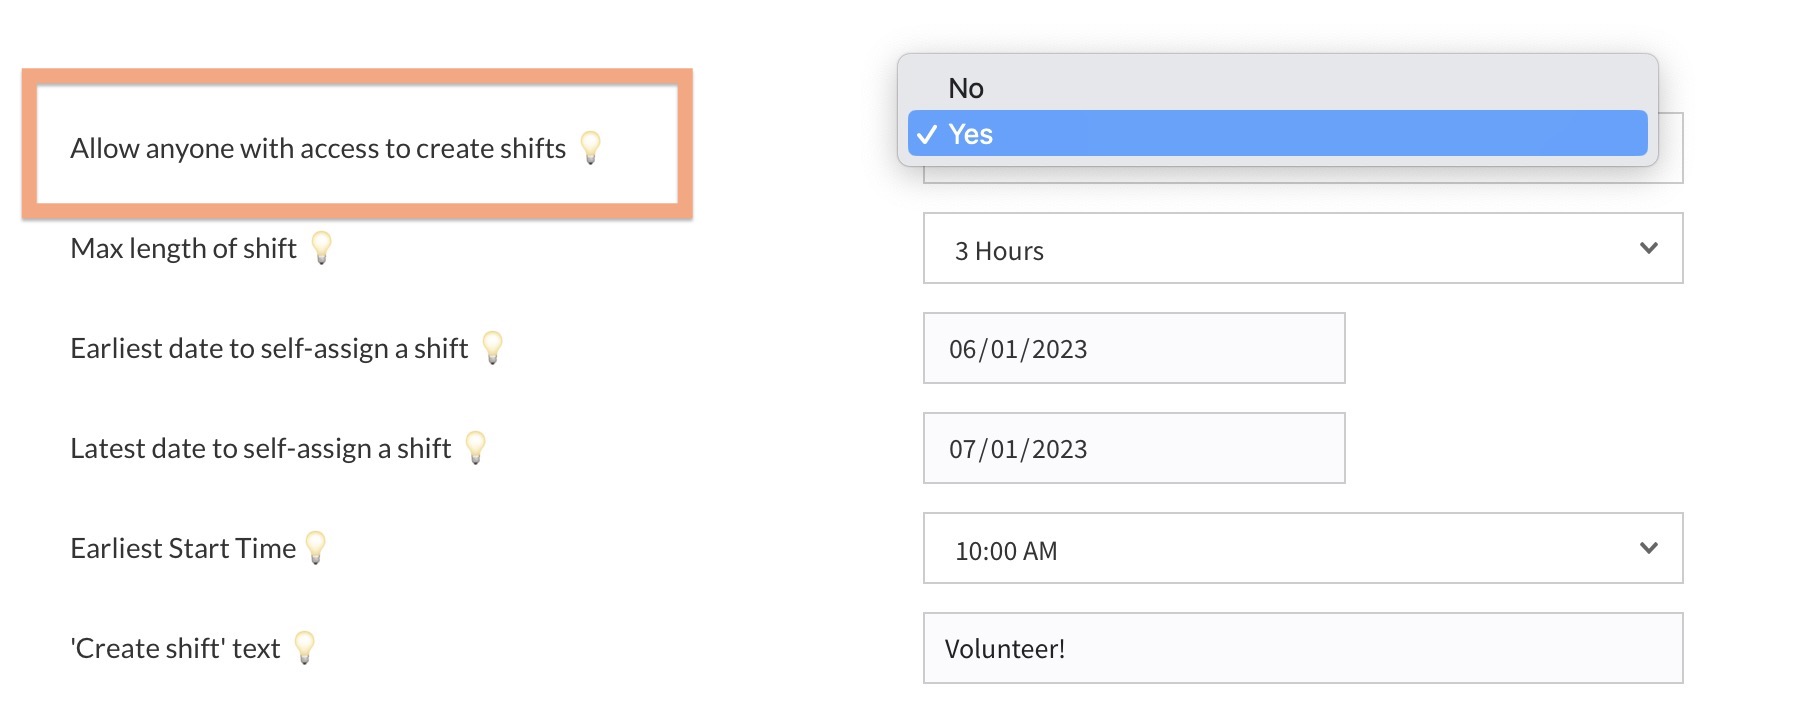The image size is (1796, 728).
Task: Open the 3 Hours max length dropdown
Action: 1300,249
